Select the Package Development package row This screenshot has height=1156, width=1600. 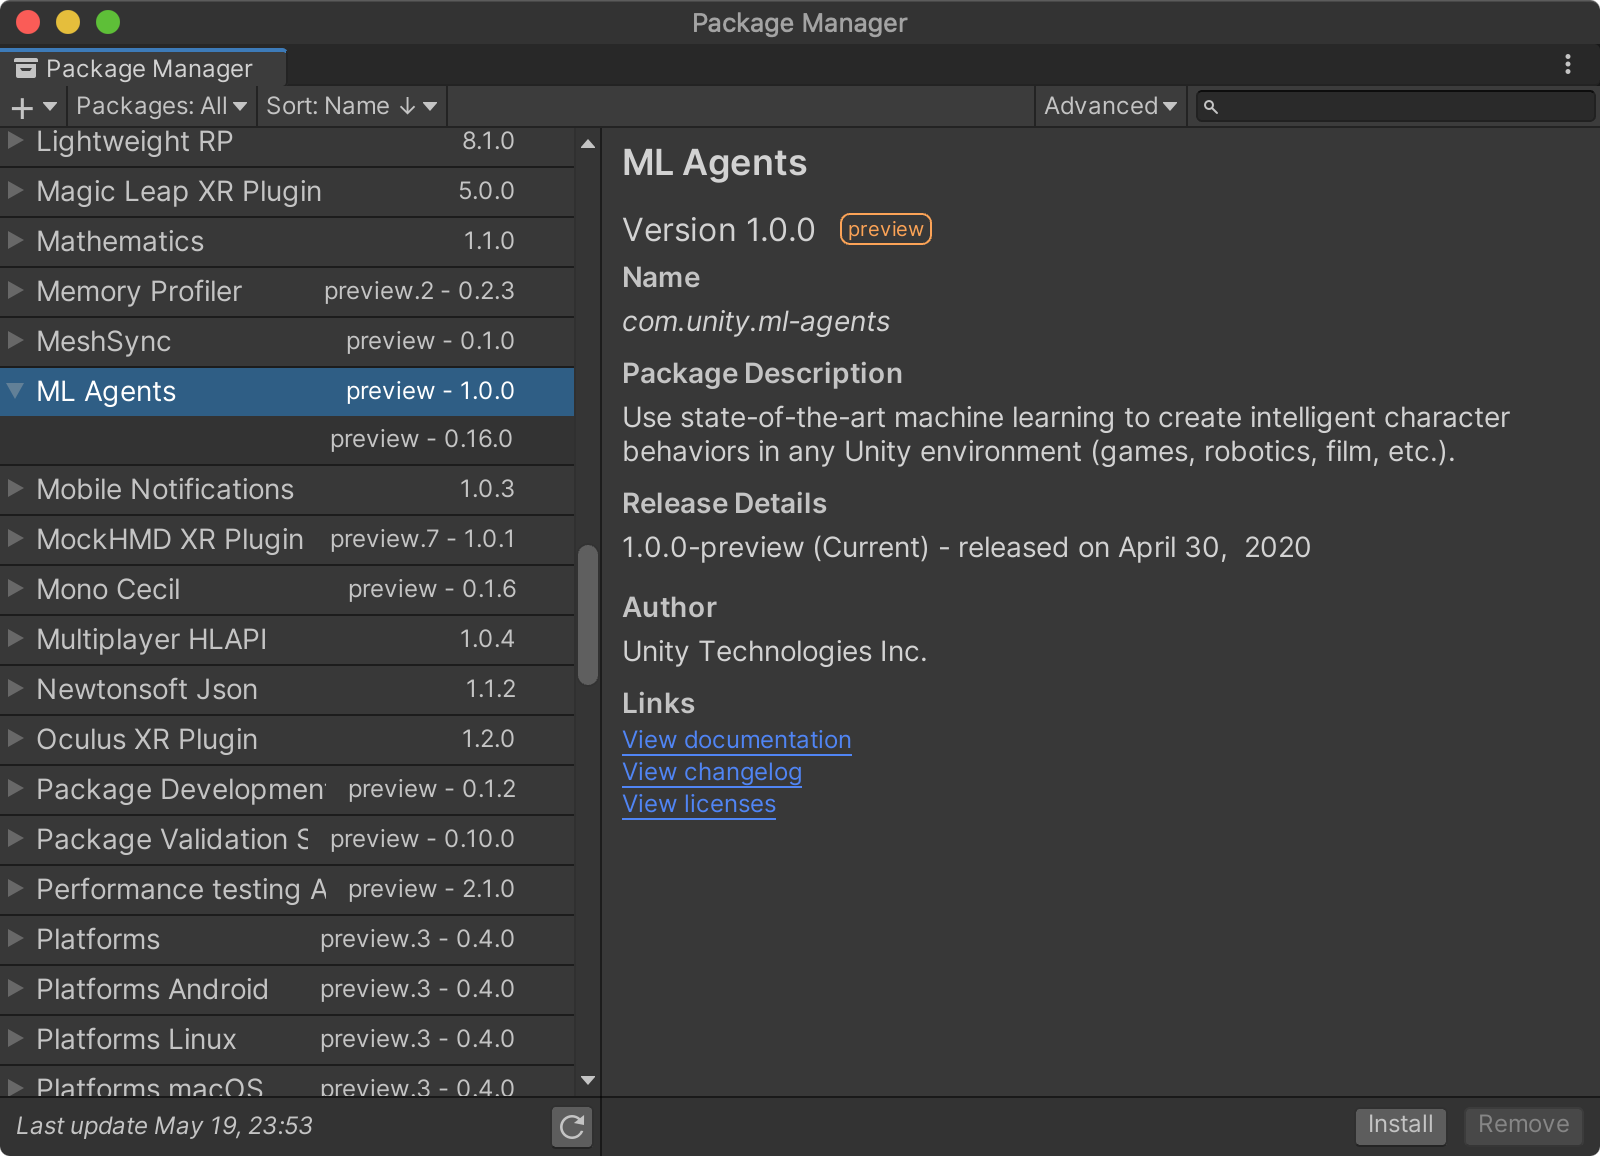pos(287,789)
